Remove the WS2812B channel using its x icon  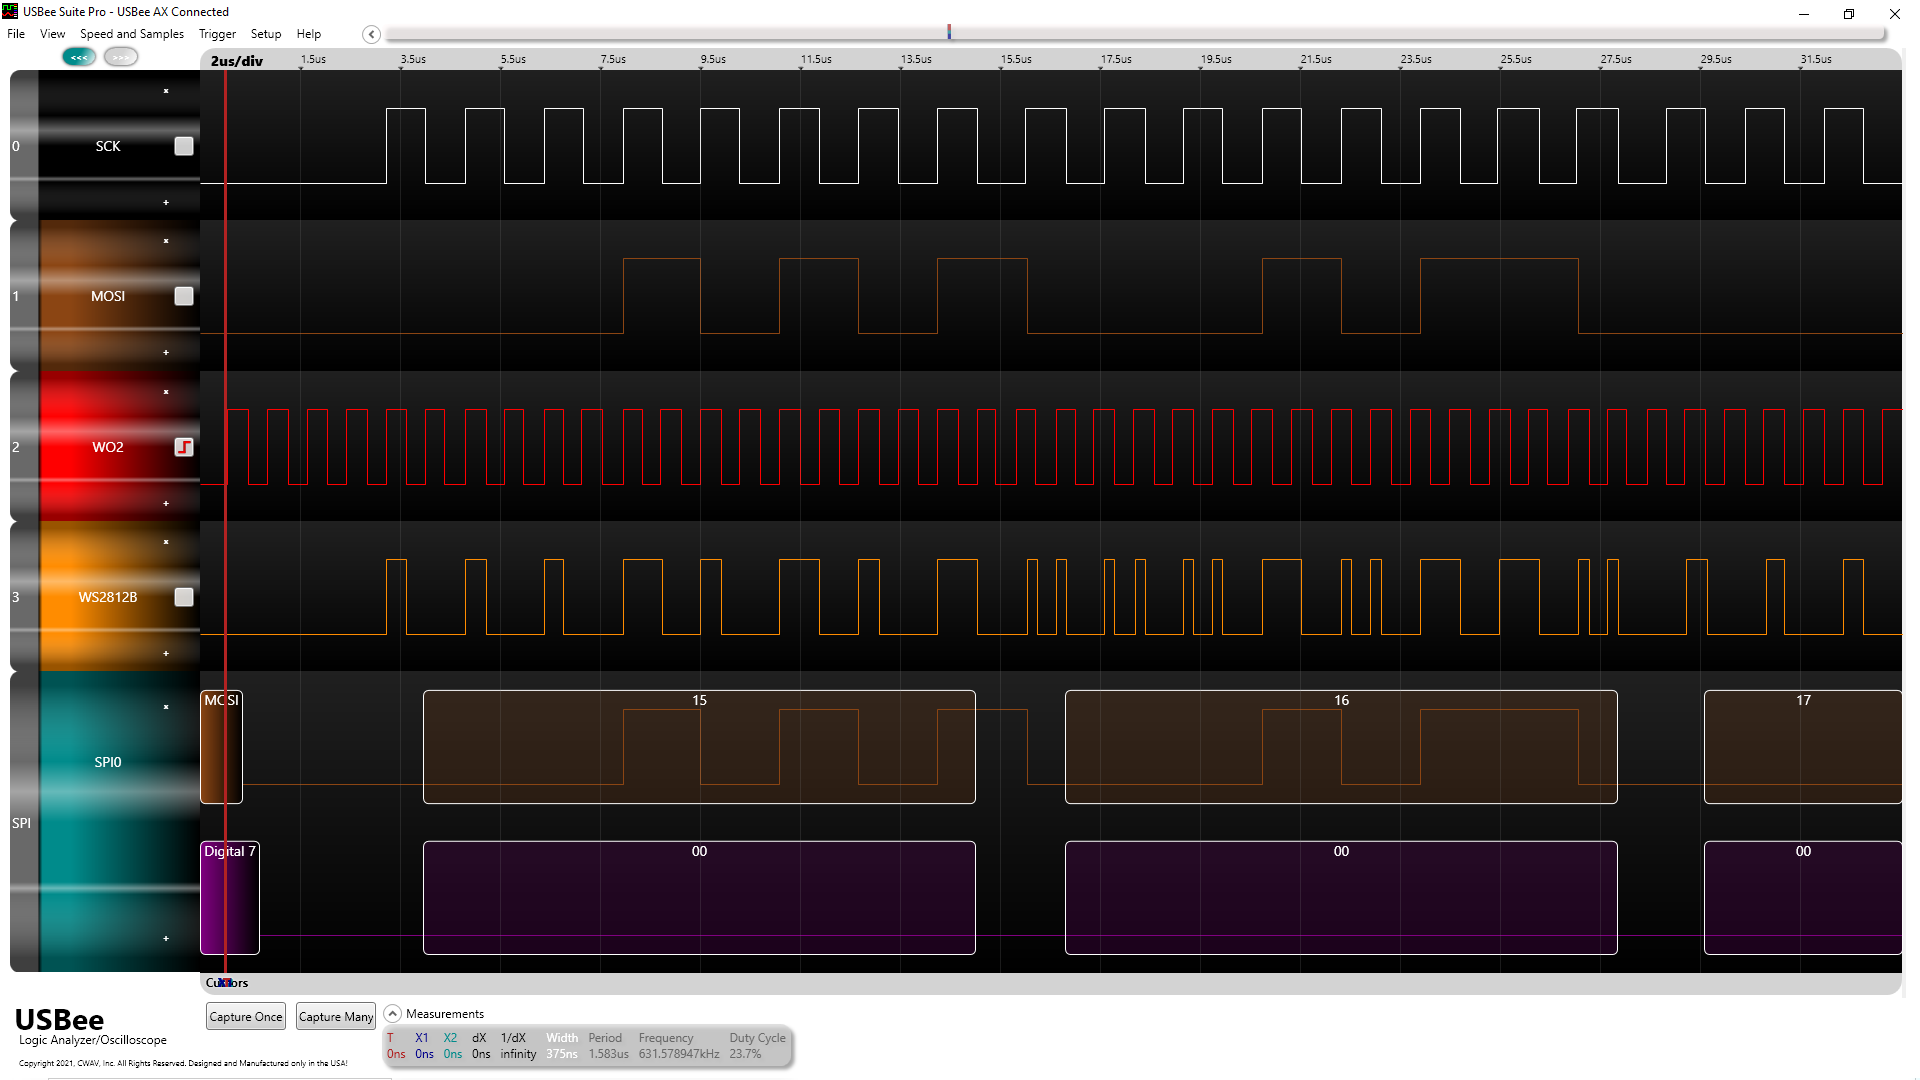pyautogui.click(x=166, y=542)
